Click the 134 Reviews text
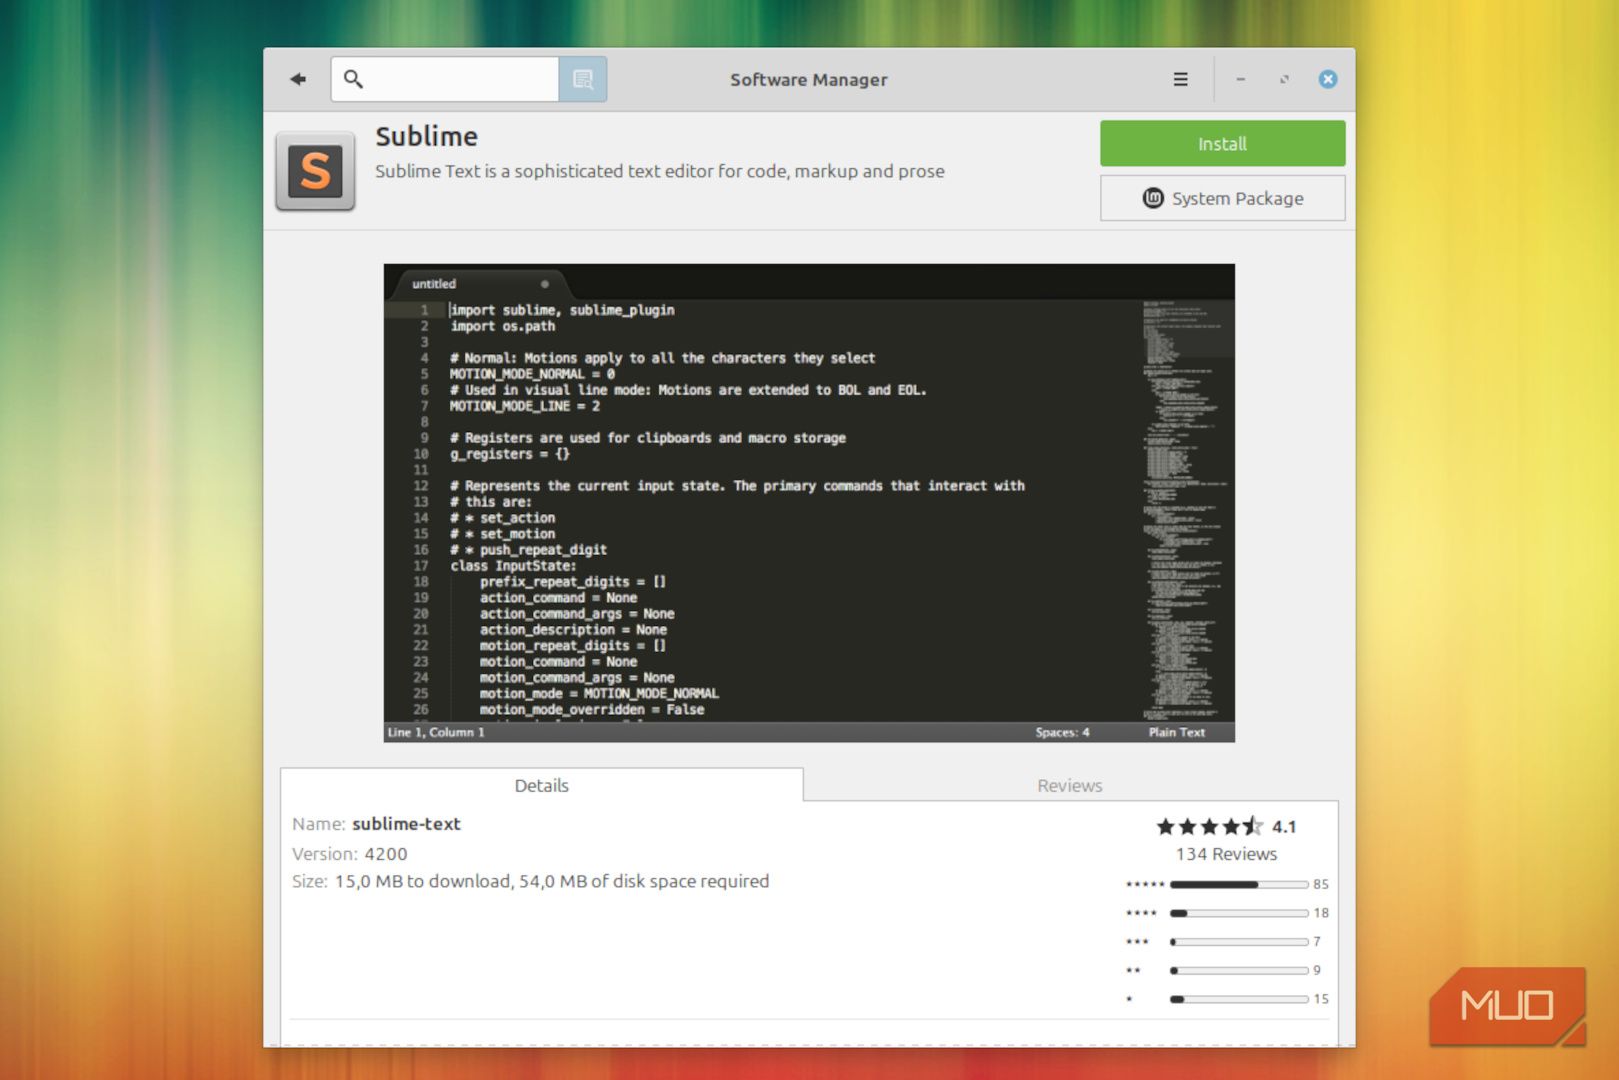Viewport: 1619px width, 1080px height. point(1226,854)
